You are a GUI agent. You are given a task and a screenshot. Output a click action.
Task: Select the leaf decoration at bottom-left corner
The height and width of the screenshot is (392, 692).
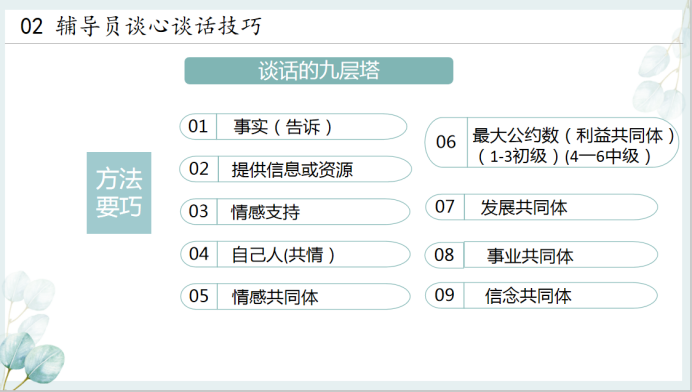[31, 329]
